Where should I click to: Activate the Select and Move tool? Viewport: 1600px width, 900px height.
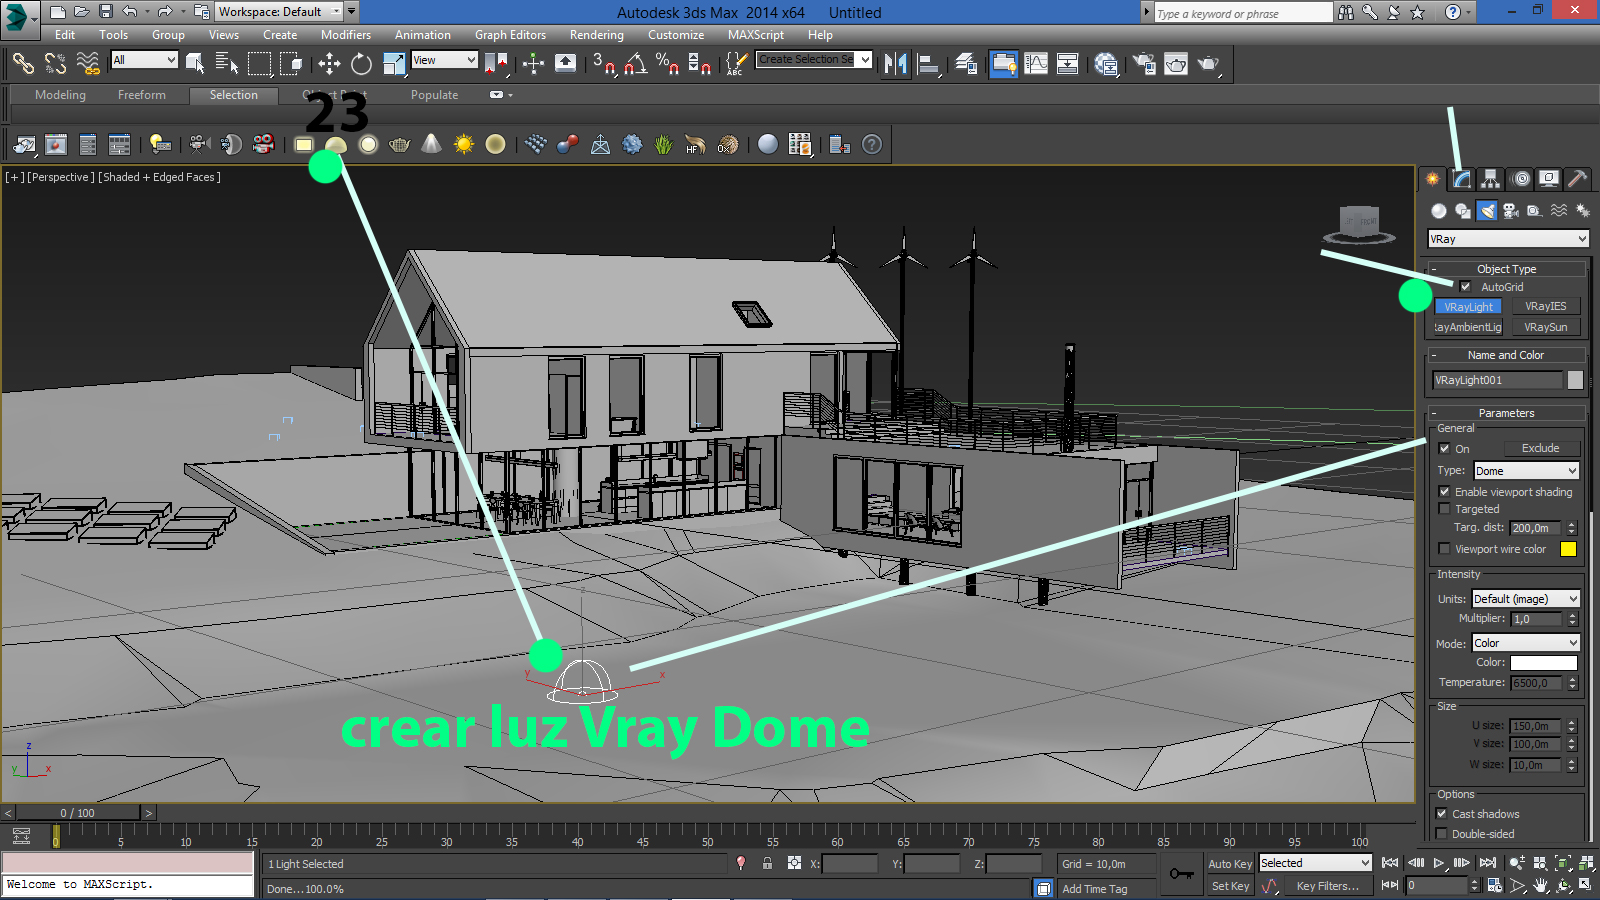coord(330,64)
